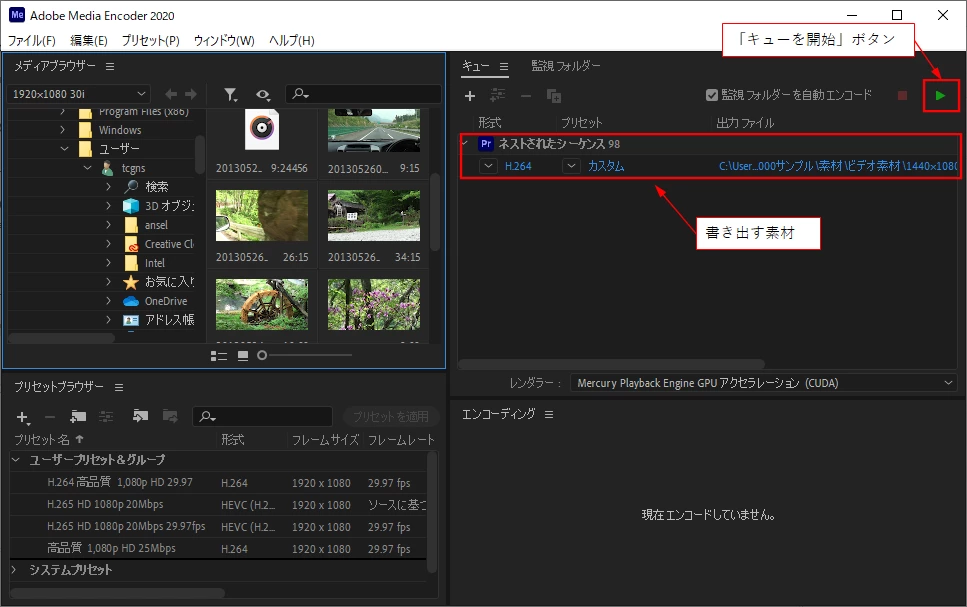Expand the Windows folder in the tree
Image resolution: width=967 pixels, height=607 pixels.
[62, 130]
